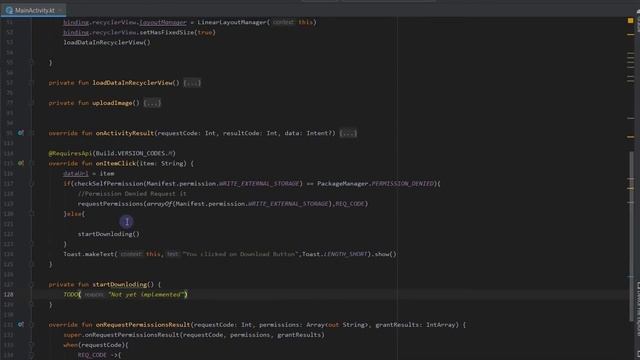Collapse onRequestPermissionsResult using gutter fold marker
The width and height of the screenshot is (640, 360).
pos(31,324)
